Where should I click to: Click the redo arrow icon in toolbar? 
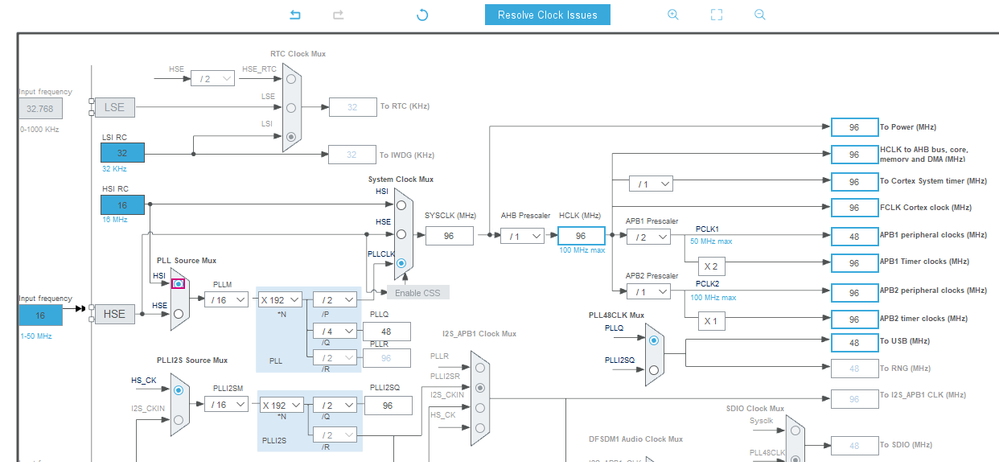tap(338, 15)
